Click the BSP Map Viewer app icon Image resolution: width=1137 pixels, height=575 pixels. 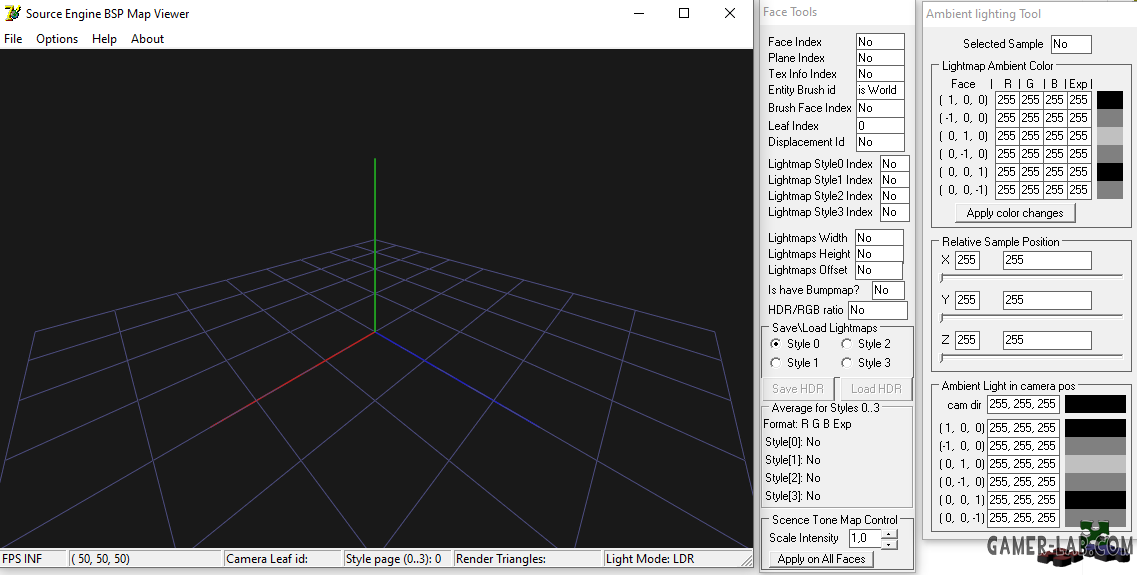point(12,13)
